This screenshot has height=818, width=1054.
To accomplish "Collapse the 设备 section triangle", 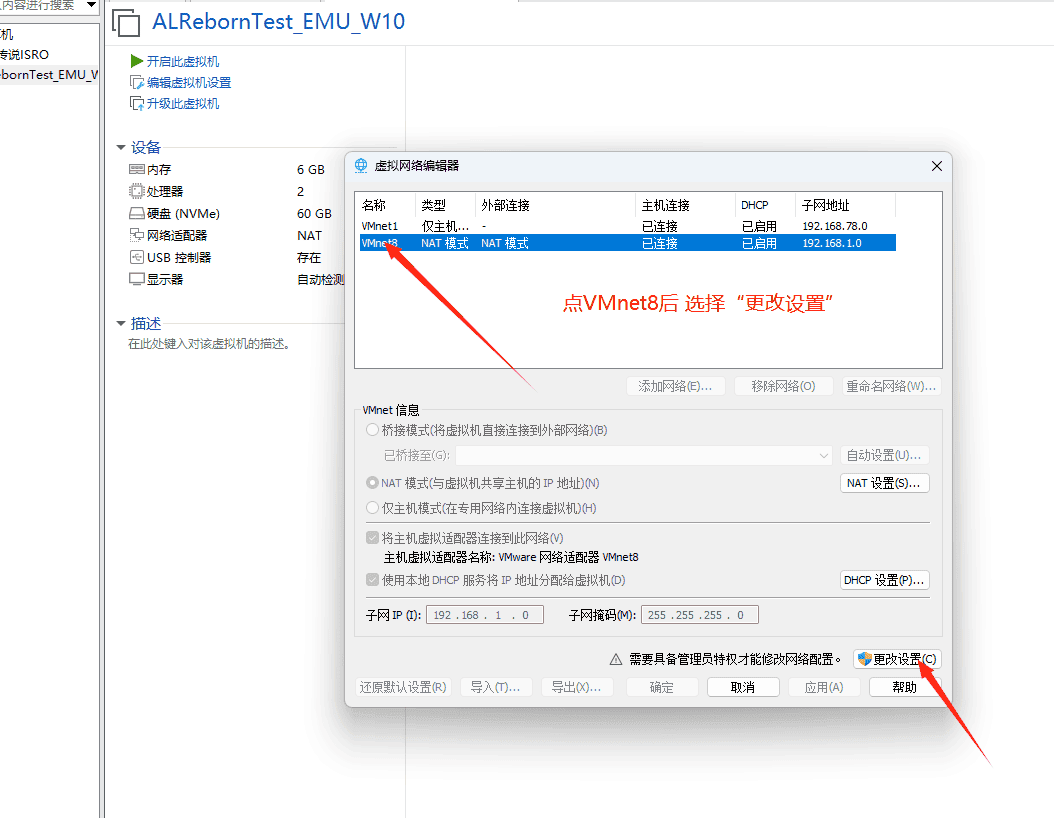I will (x=121, y=148).
